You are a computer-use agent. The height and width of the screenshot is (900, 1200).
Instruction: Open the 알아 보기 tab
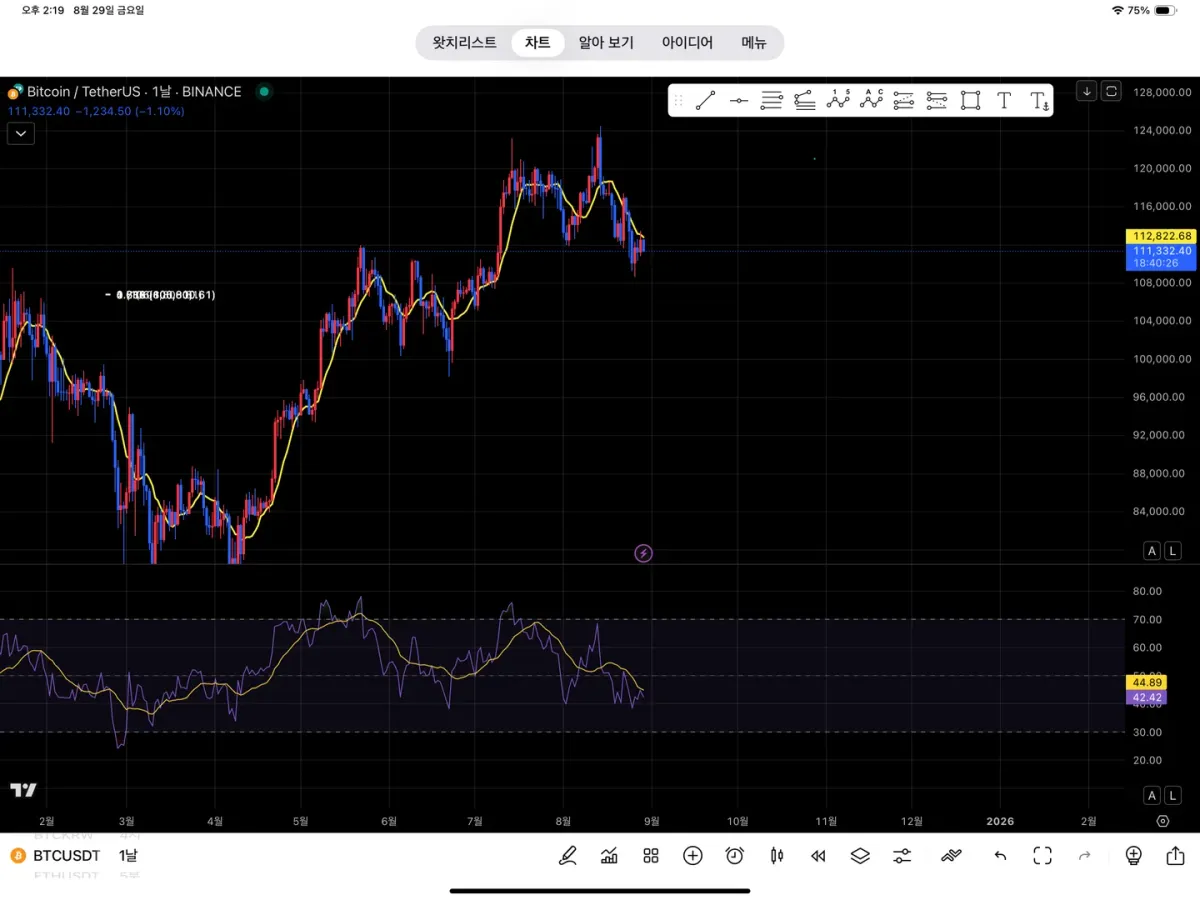point(606,43)
